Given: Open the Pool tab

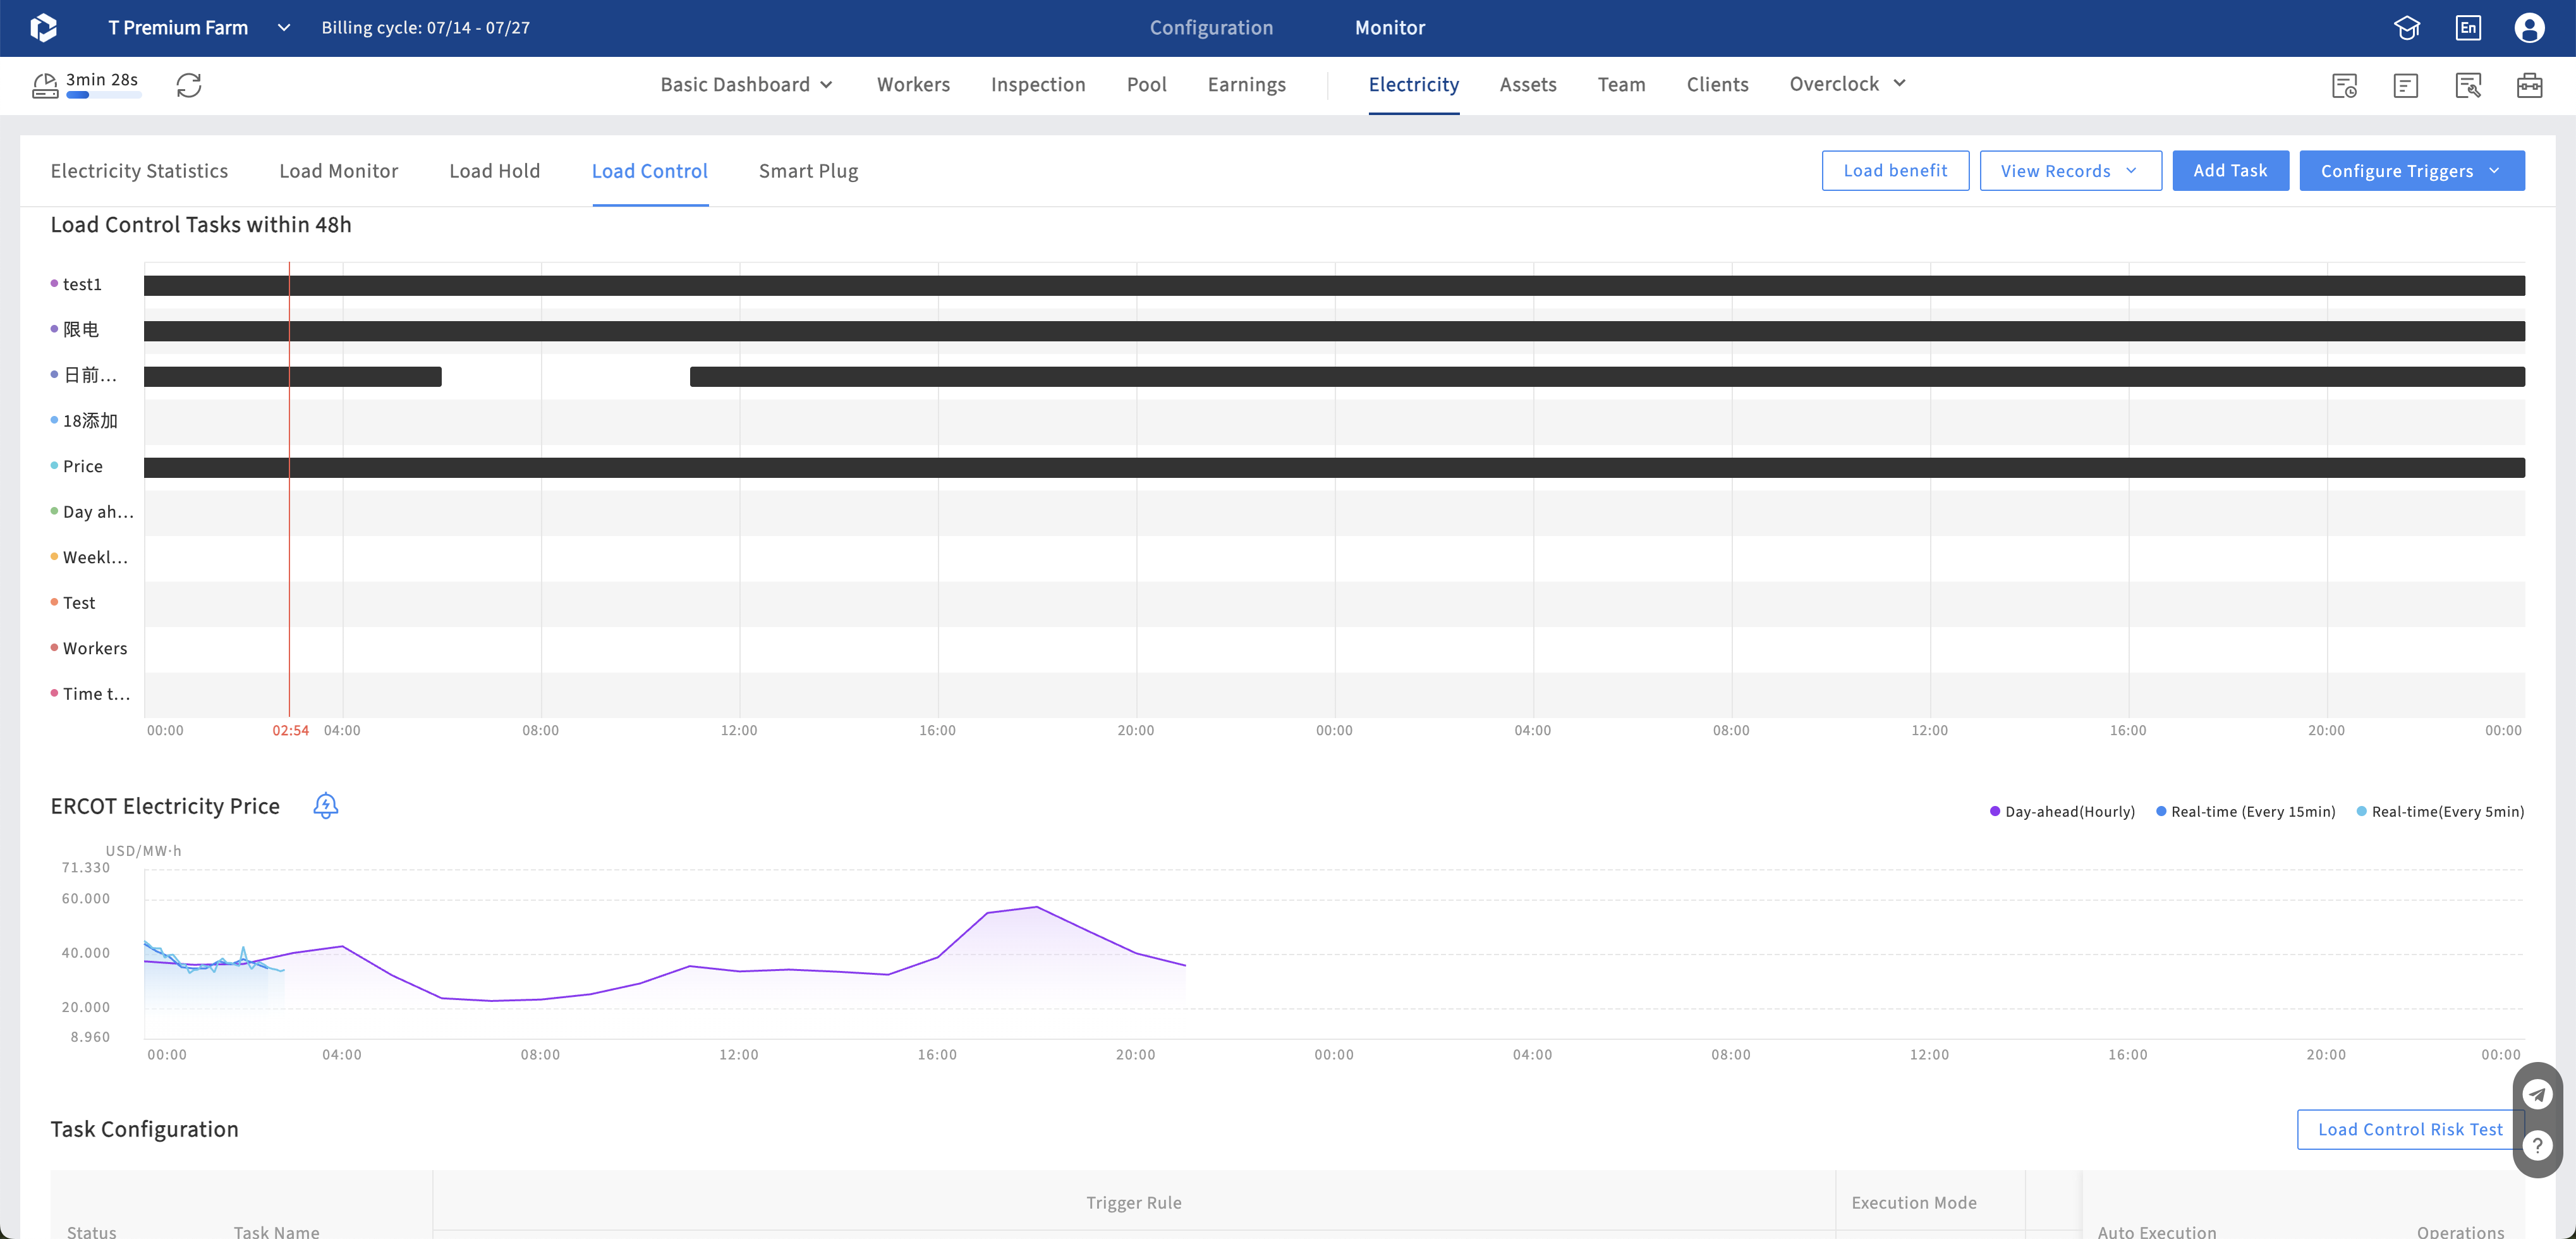Looking at the screenshot, I should click(x=1146, y=85).
